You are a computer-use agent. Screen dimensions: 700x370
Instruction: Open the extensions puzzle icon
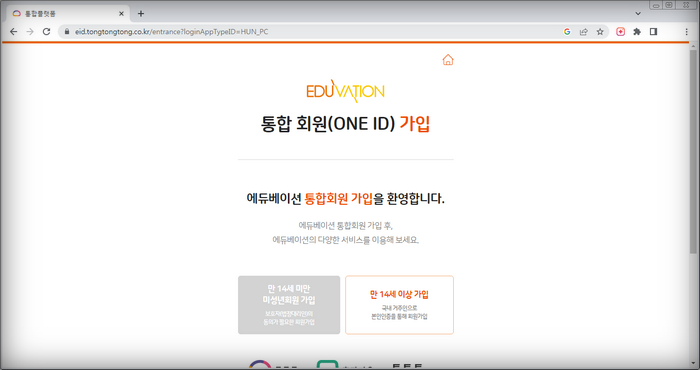[x=637, y=32]
